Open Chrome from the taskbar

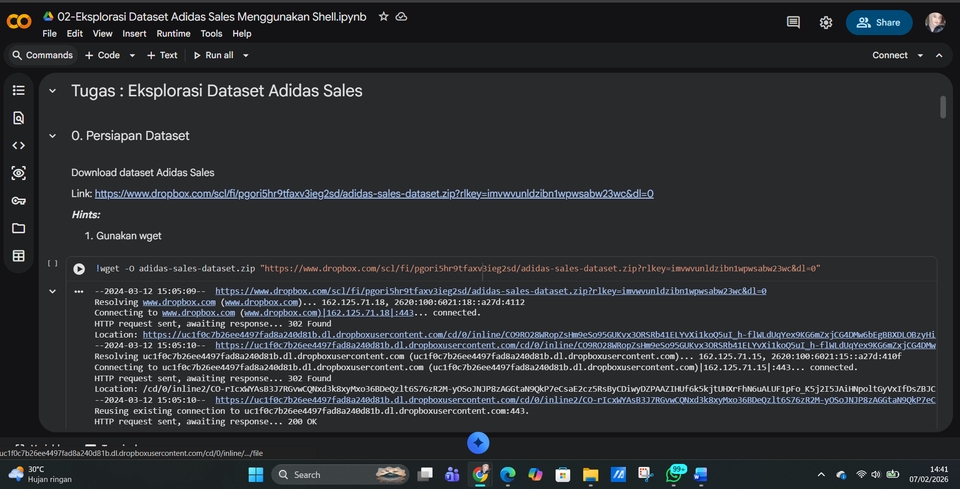pos(480,474)
